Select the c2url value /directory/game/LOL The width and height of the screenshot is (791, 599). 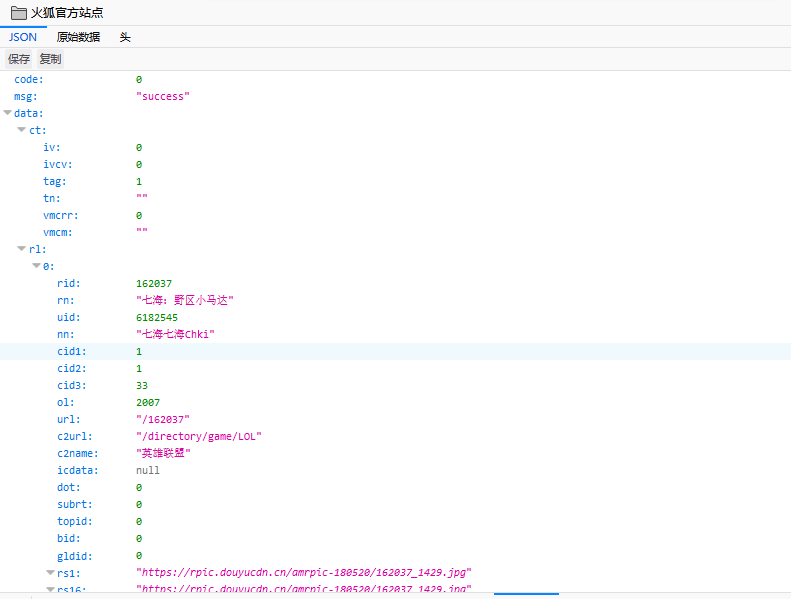click(x=199, y=437)
